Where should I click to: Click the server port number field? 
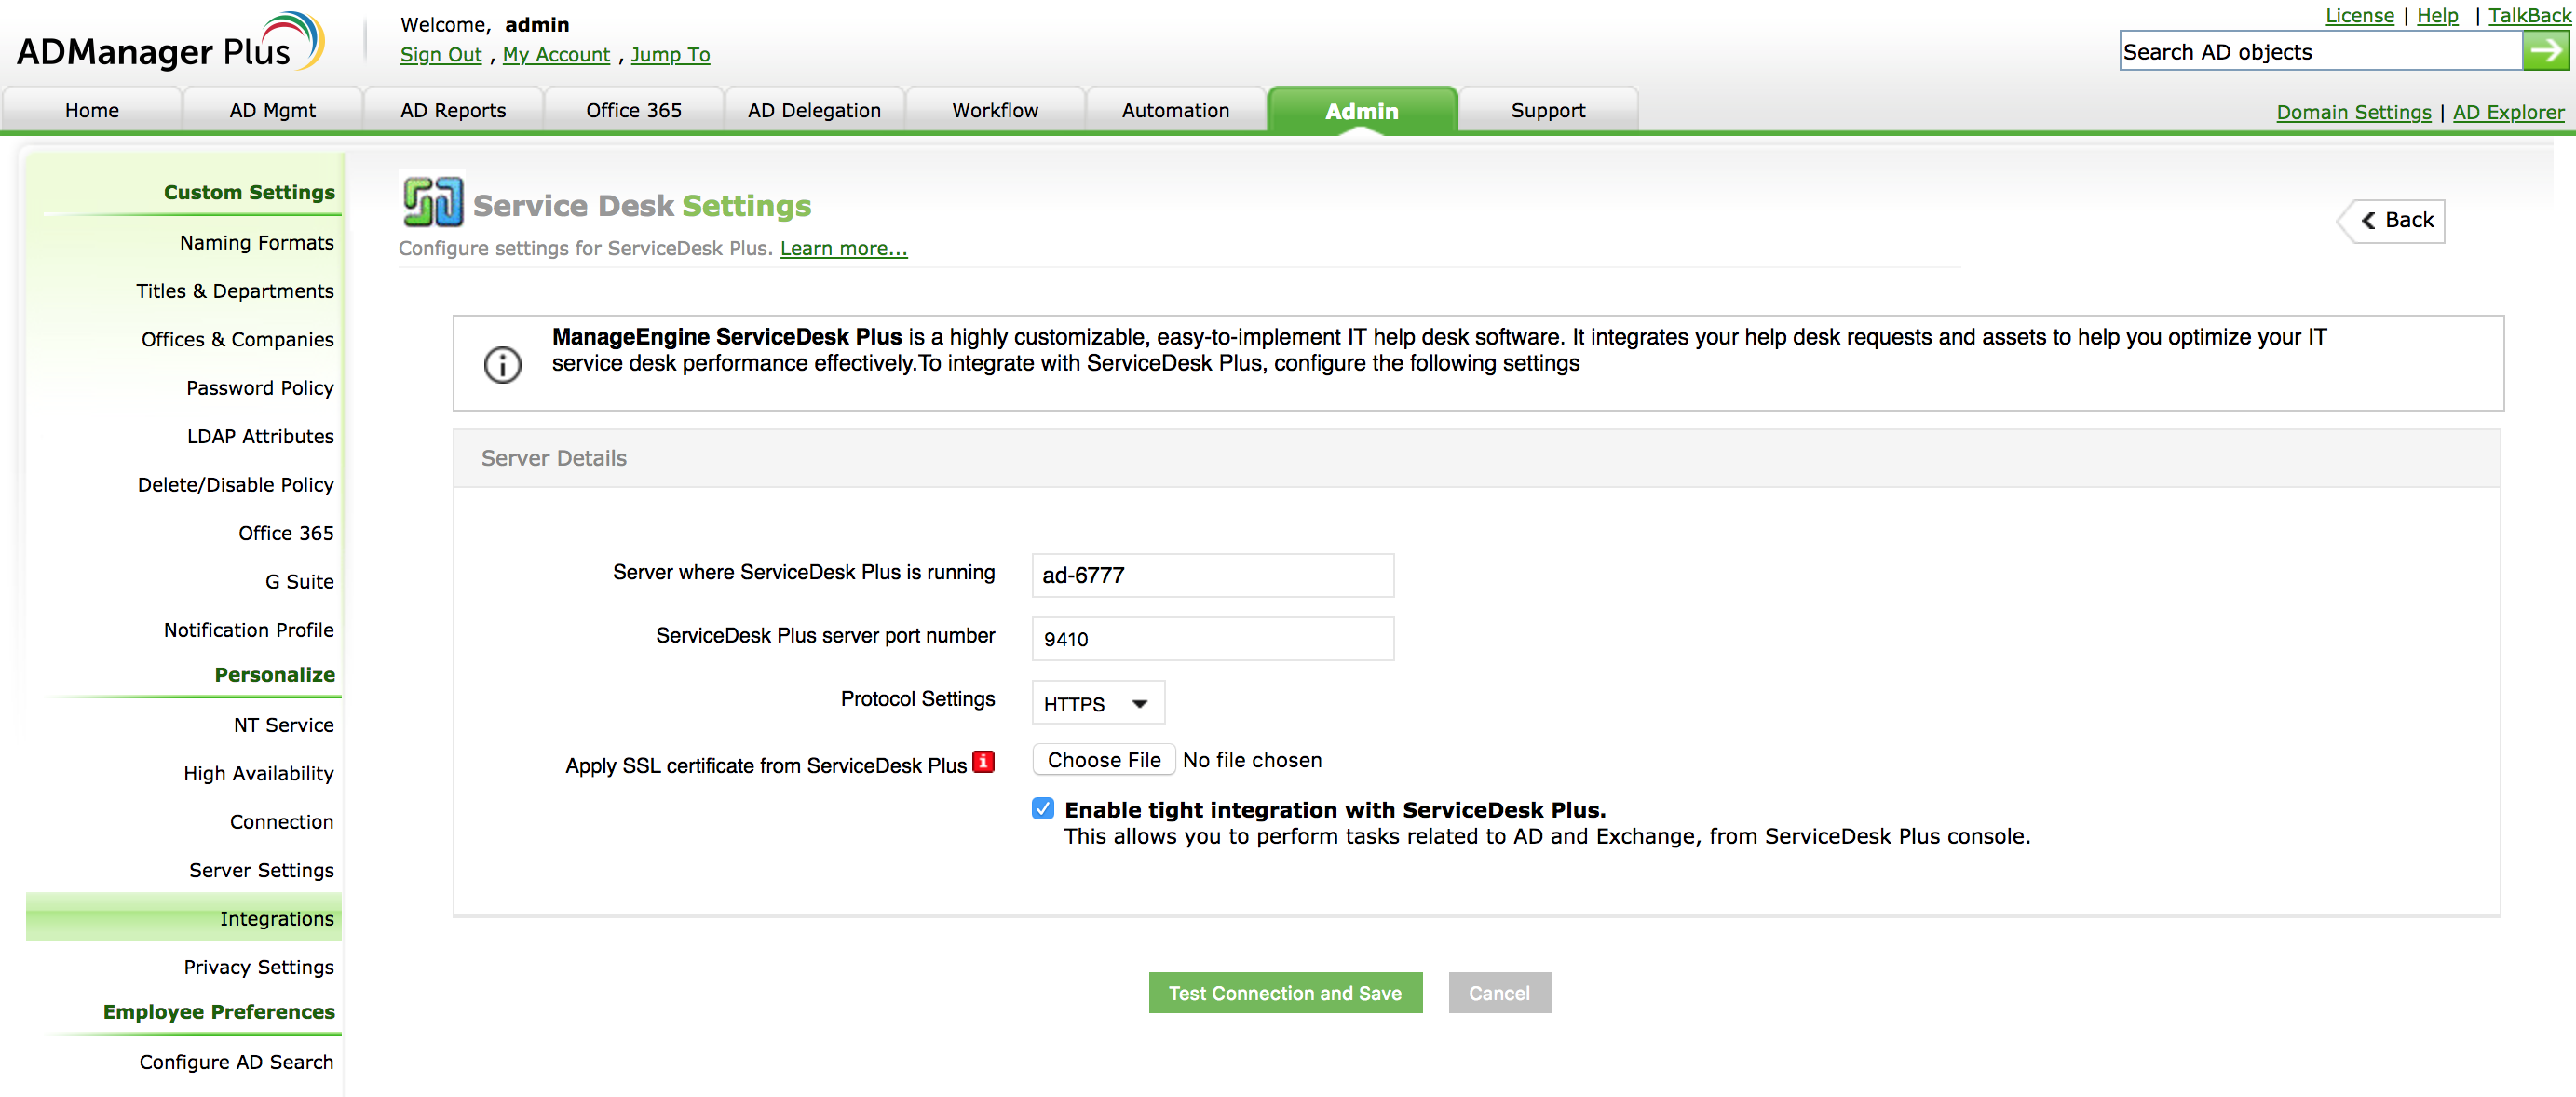point(1211,638)
